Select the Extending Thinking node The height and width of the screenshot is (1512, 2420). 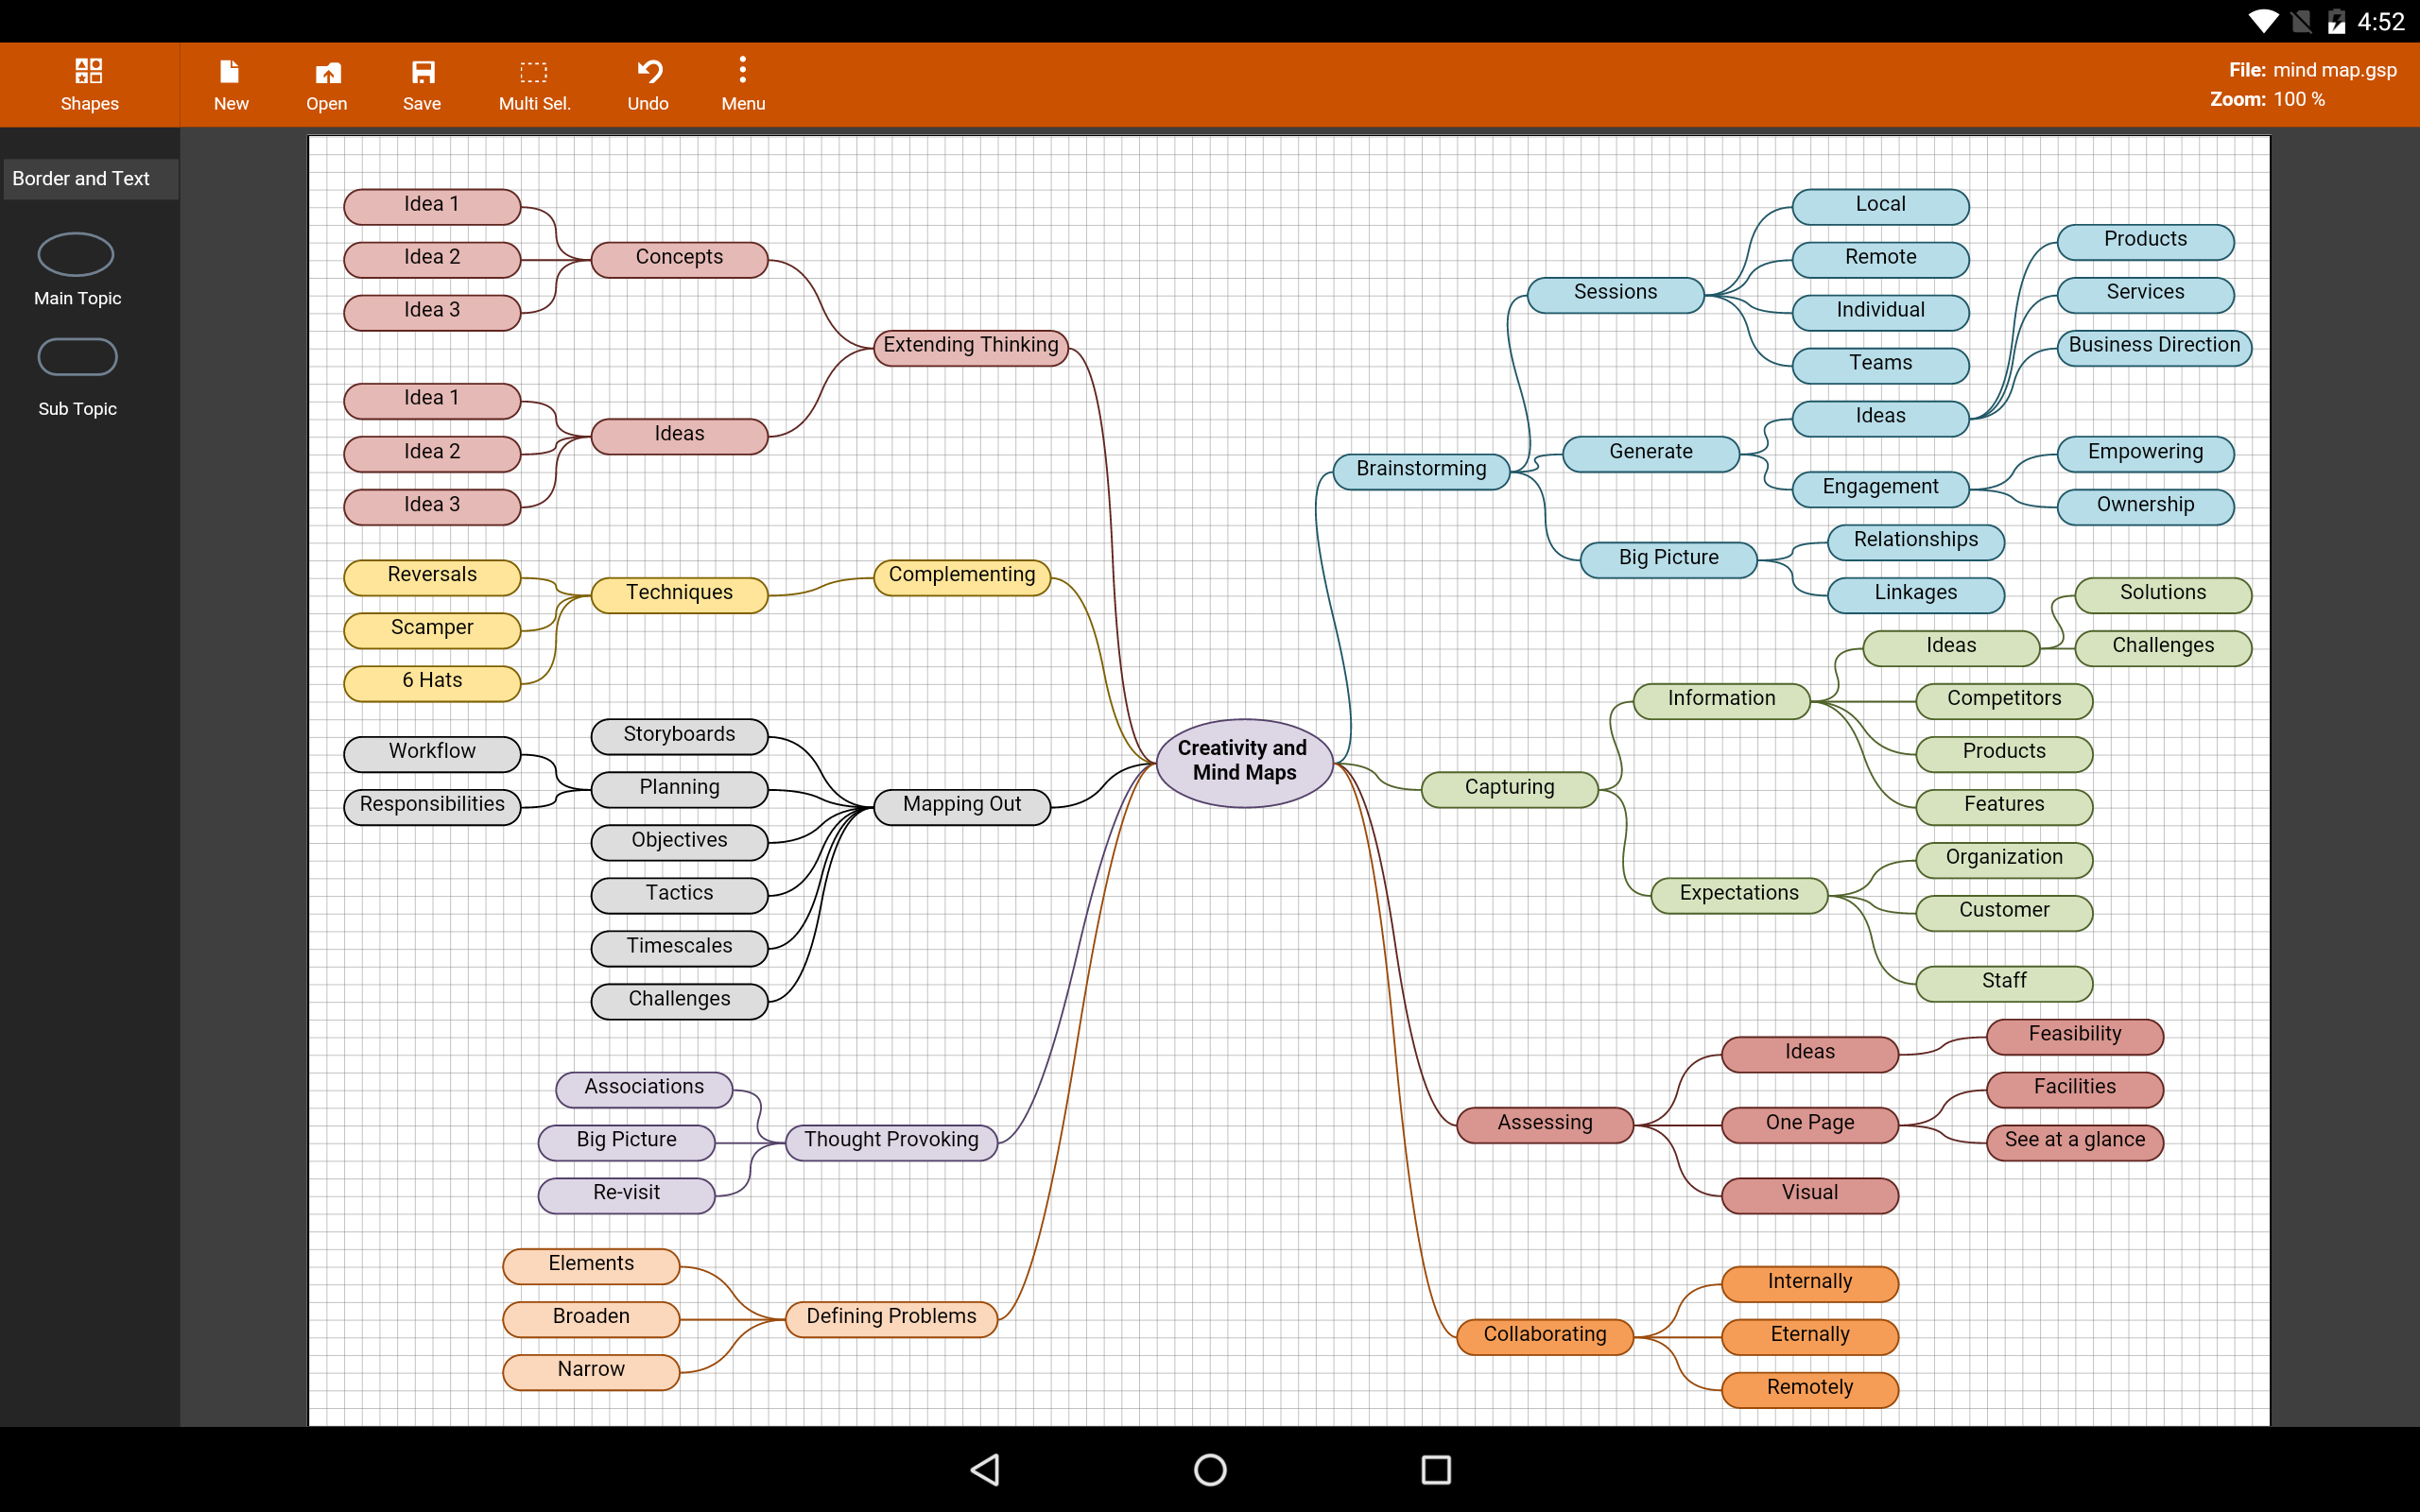970,346
